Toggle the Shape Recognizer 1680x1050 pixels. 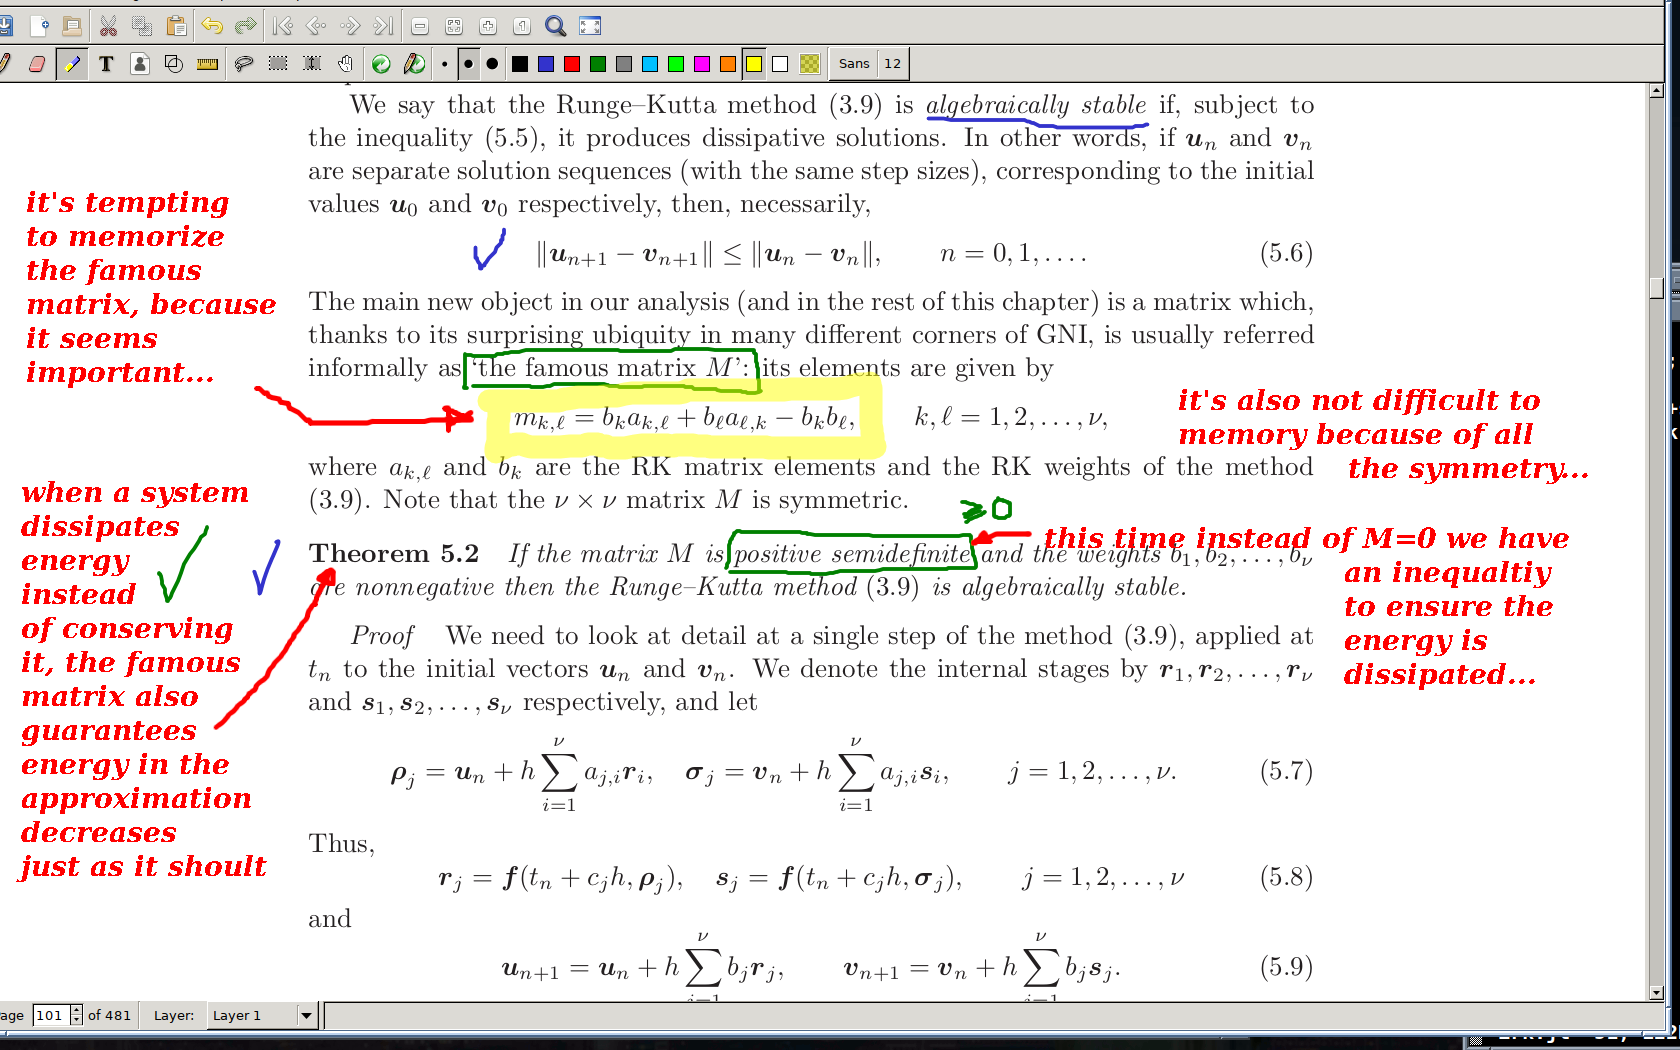(x=173, y=64)
